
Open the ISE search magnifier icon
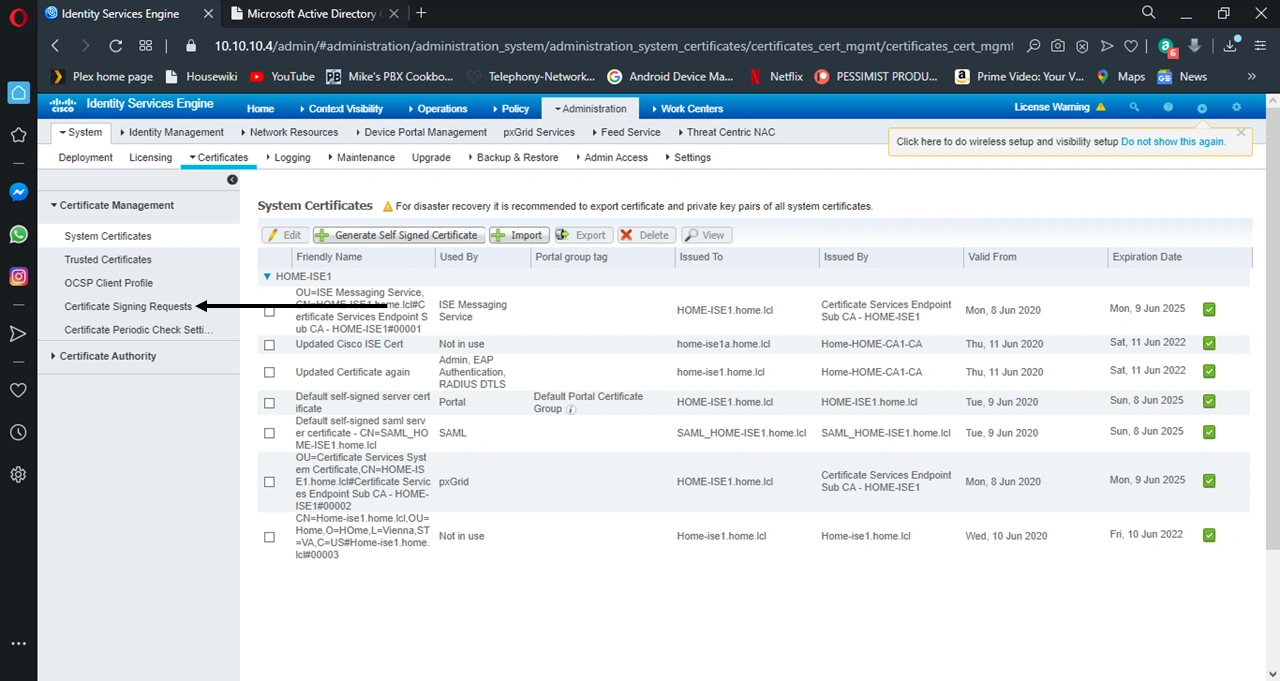coord(1134,107)
